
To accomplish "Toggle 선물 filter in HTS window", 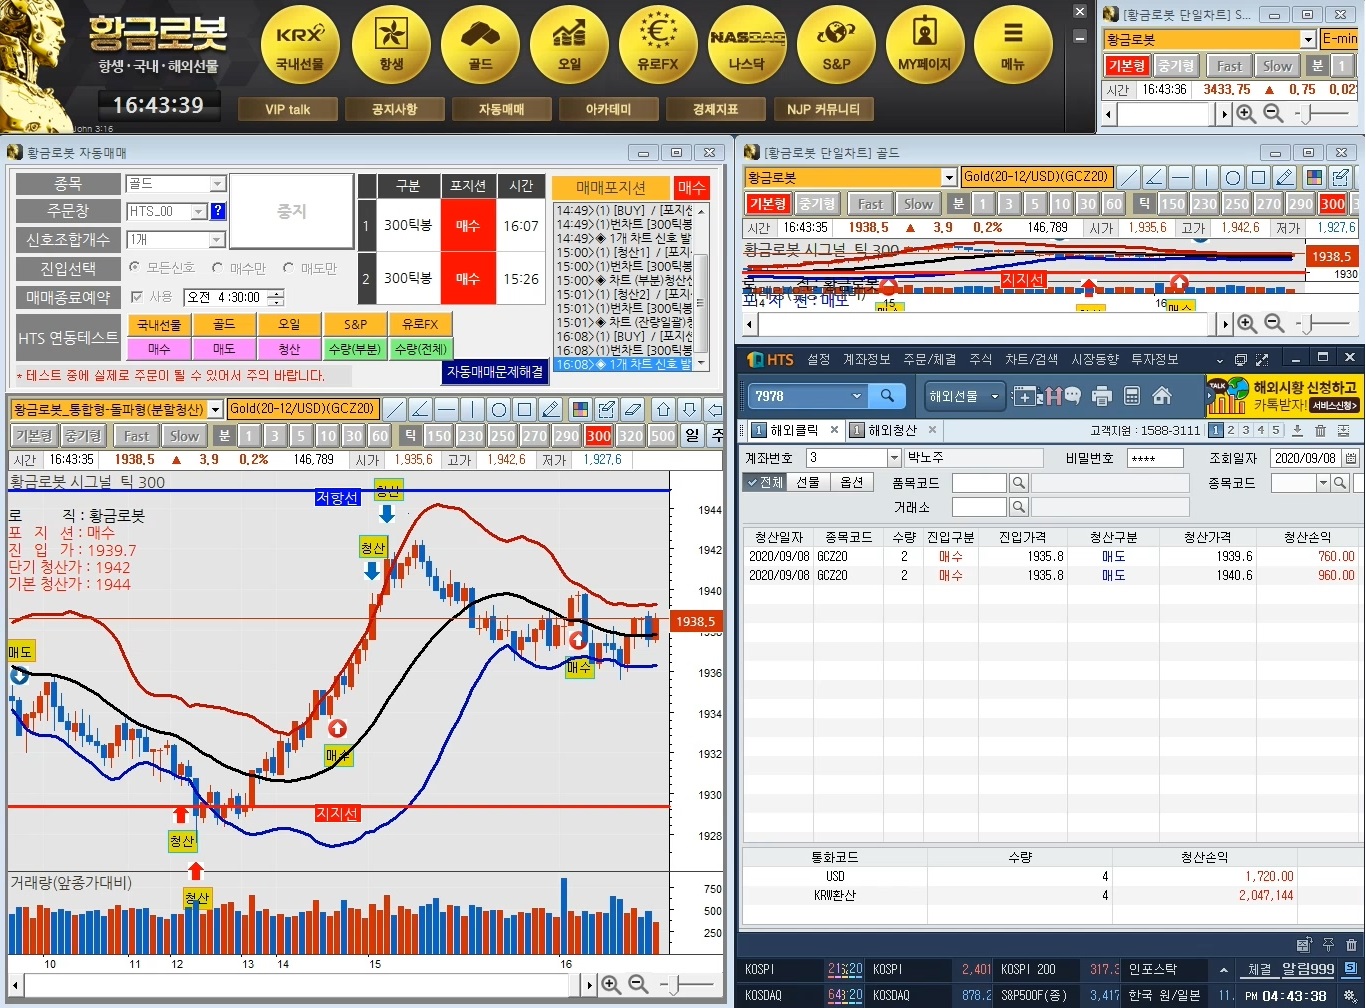I will click(x=808, y=482).
